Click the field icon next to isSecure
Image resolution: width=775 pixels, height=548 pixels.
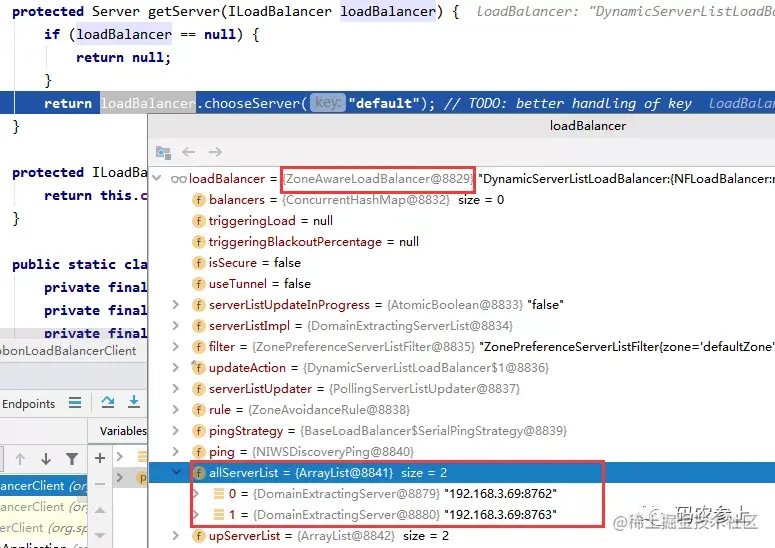point(198,262)
